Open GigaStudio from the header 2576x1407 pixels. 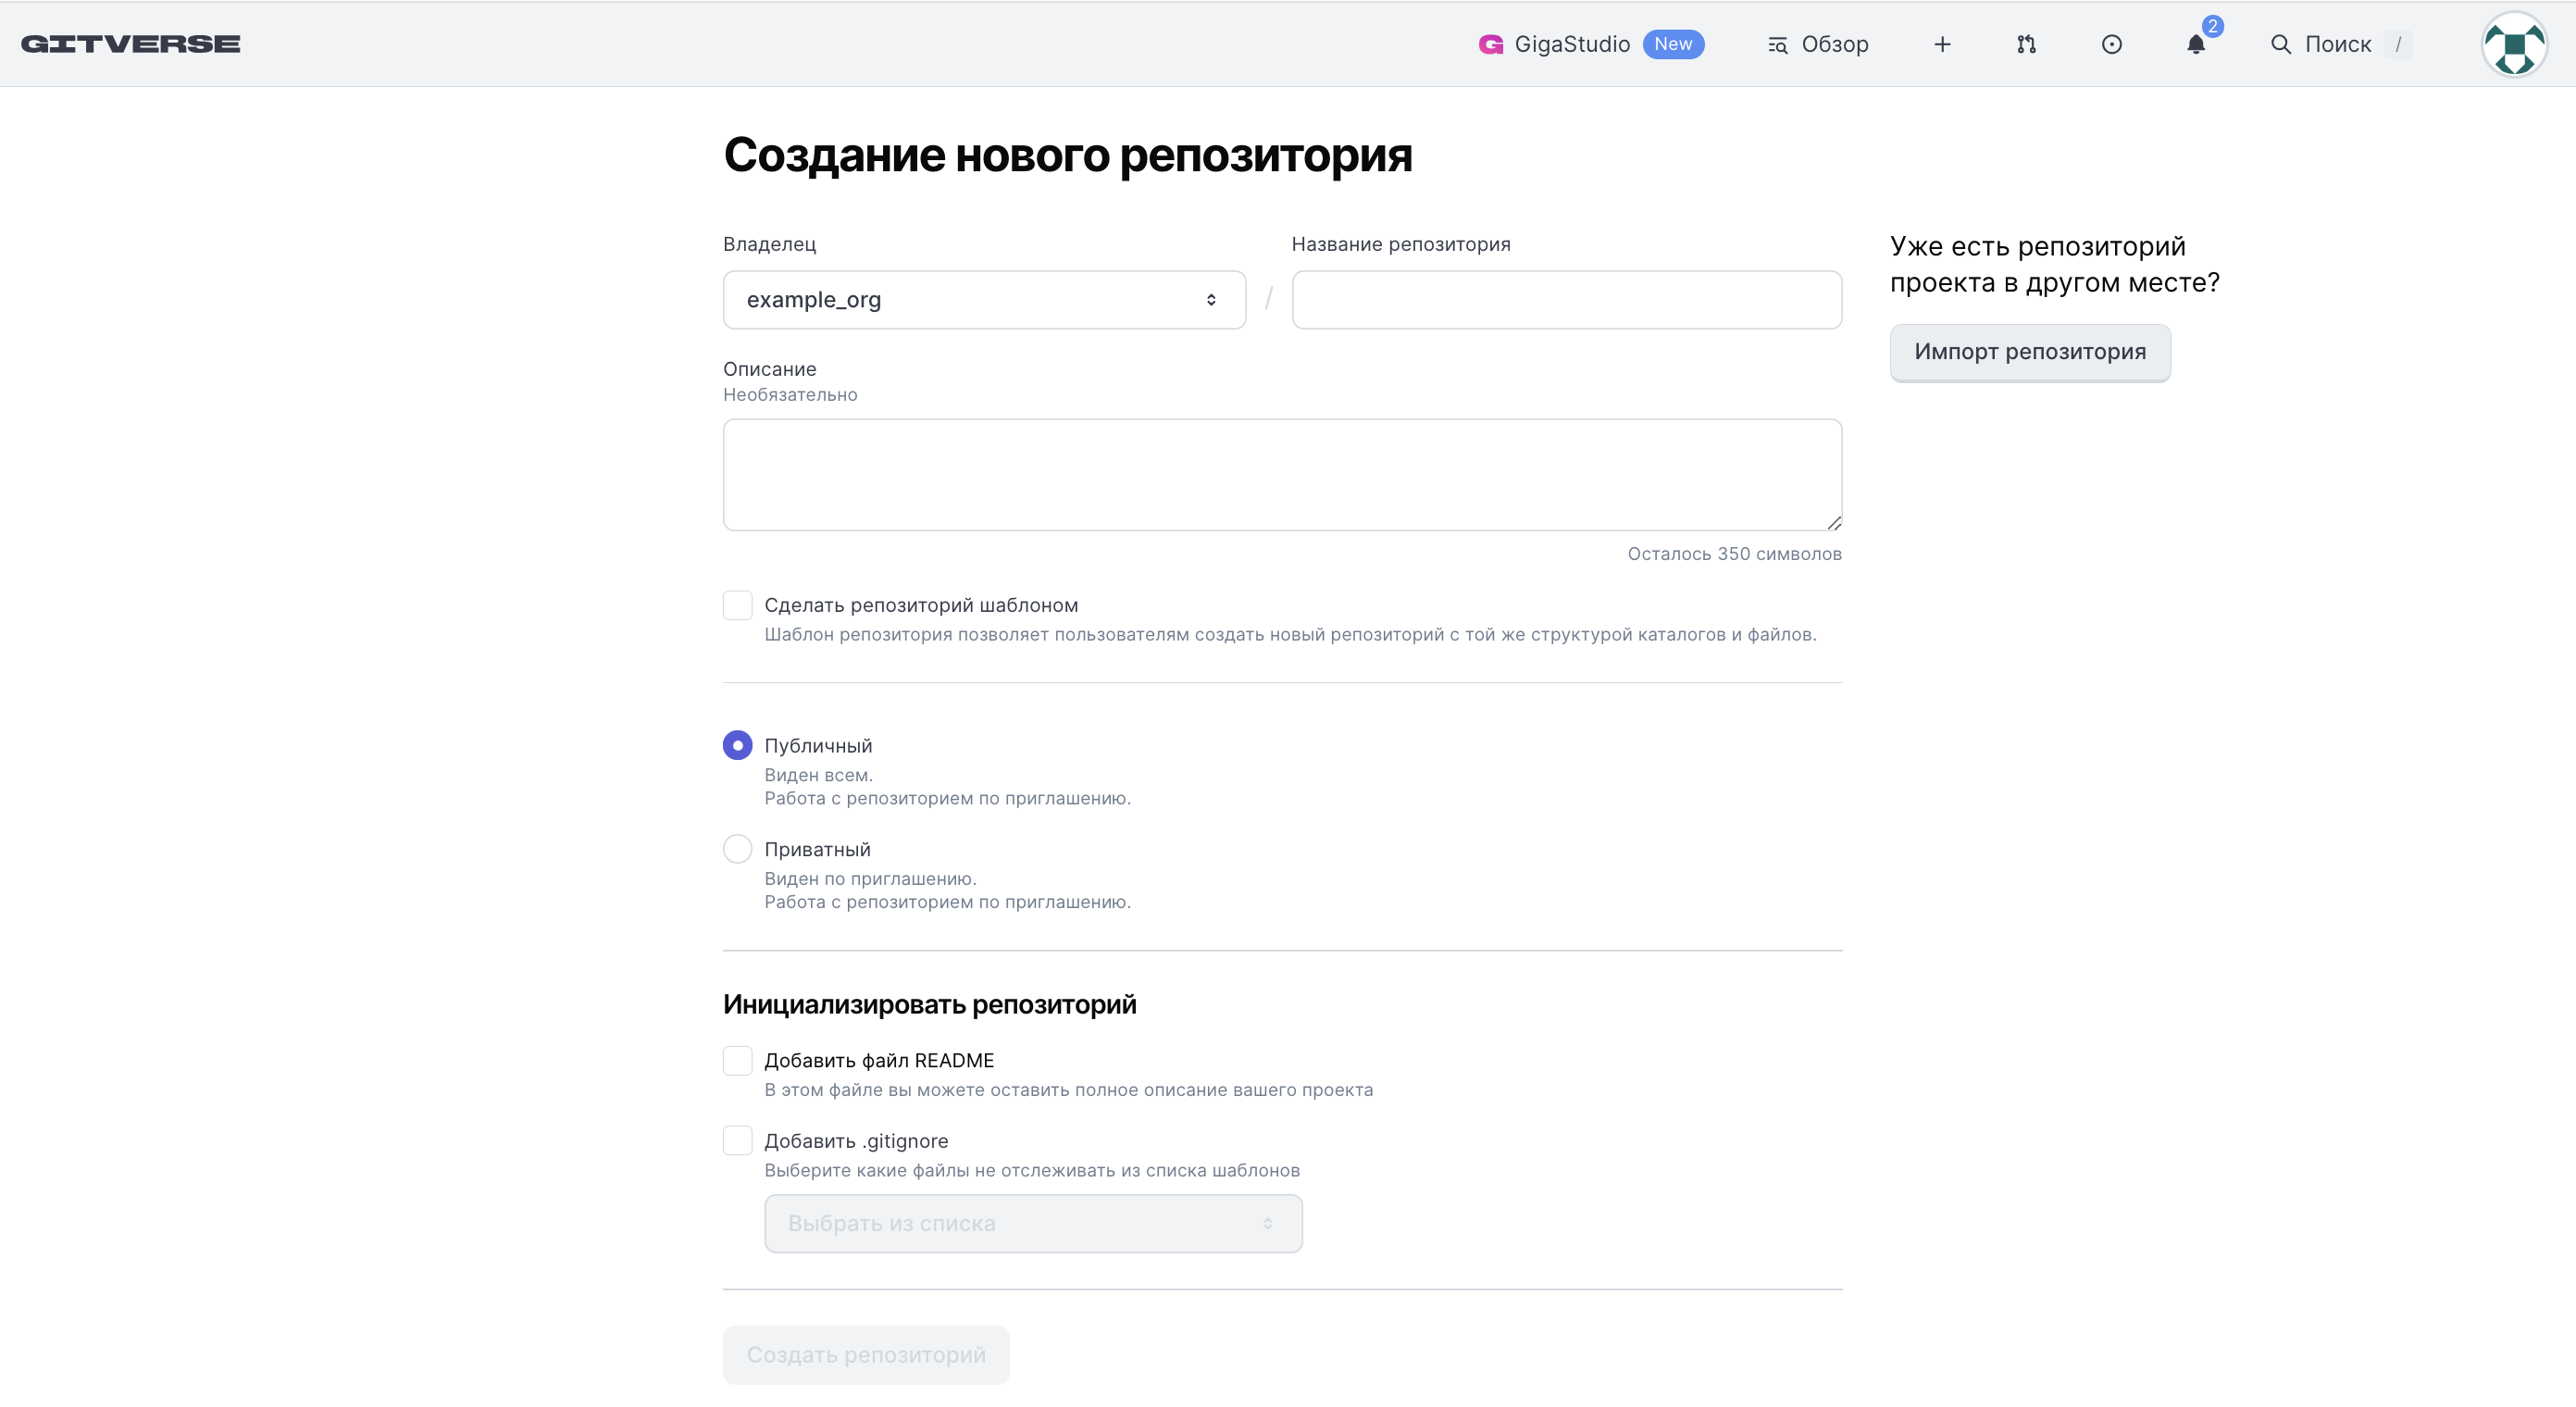(x=1571, y=44)
